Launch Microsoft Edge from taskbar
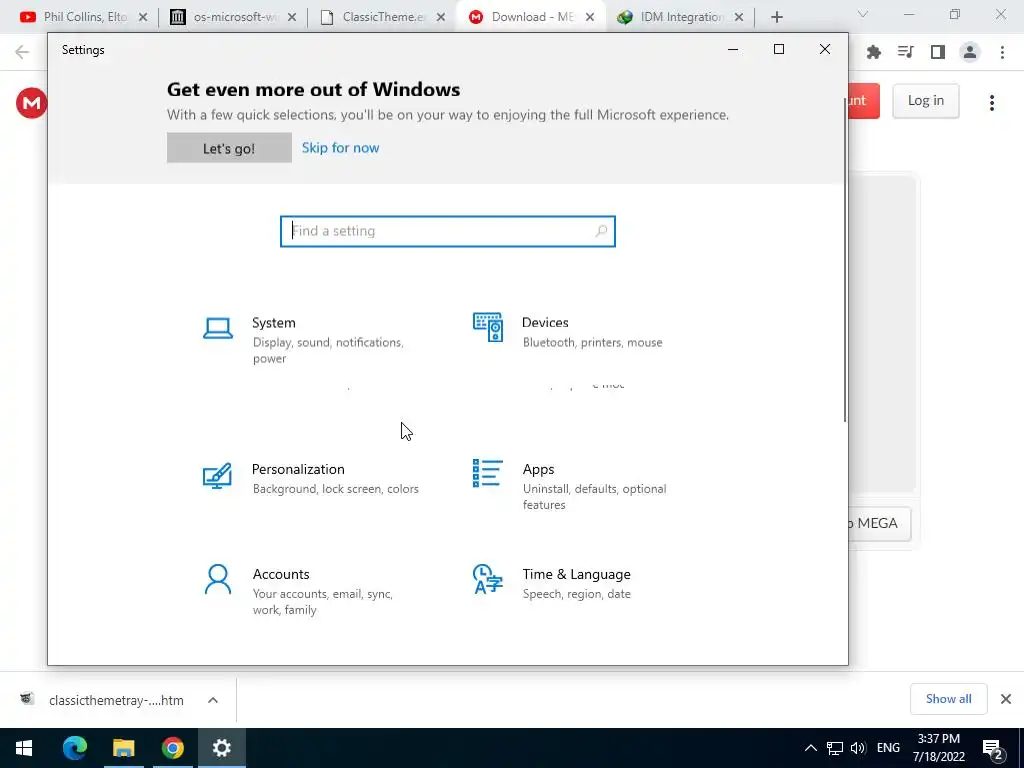The image size is (1024, 768). [x=74, y=748]
